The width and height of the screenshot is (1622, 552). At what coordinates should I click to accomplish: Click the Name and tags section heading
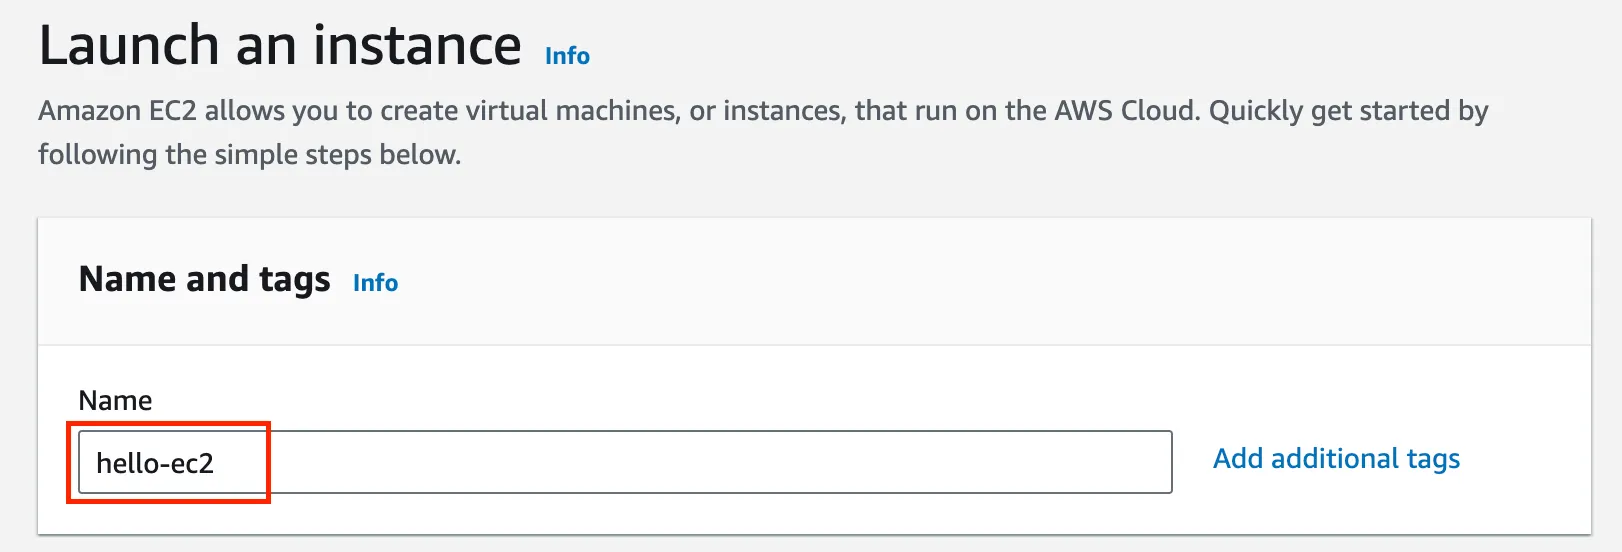(x=204, y=279)
